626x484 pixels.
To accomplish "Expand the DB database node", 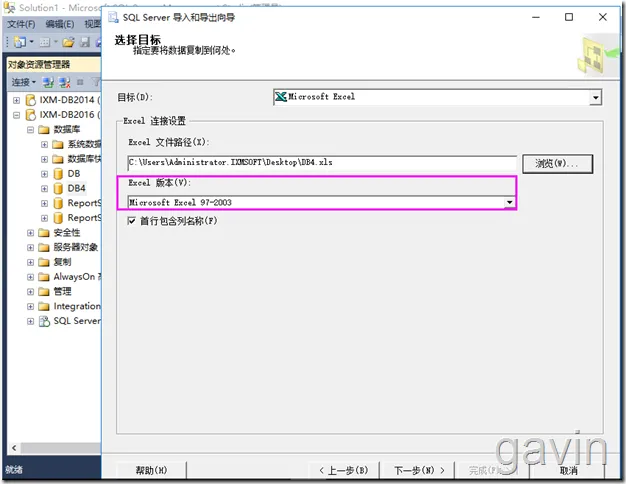I will point(44,174).
